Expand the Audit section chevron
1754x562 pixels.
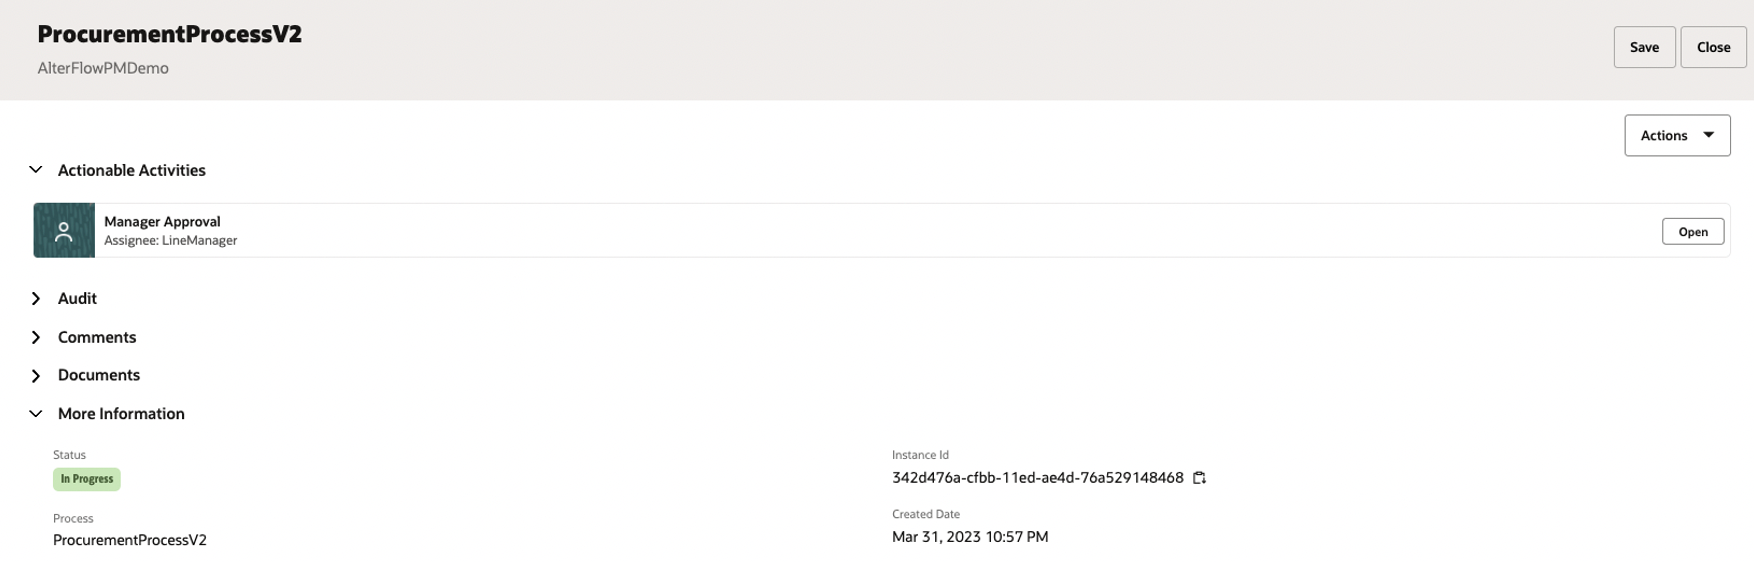(x=36, y=298)
